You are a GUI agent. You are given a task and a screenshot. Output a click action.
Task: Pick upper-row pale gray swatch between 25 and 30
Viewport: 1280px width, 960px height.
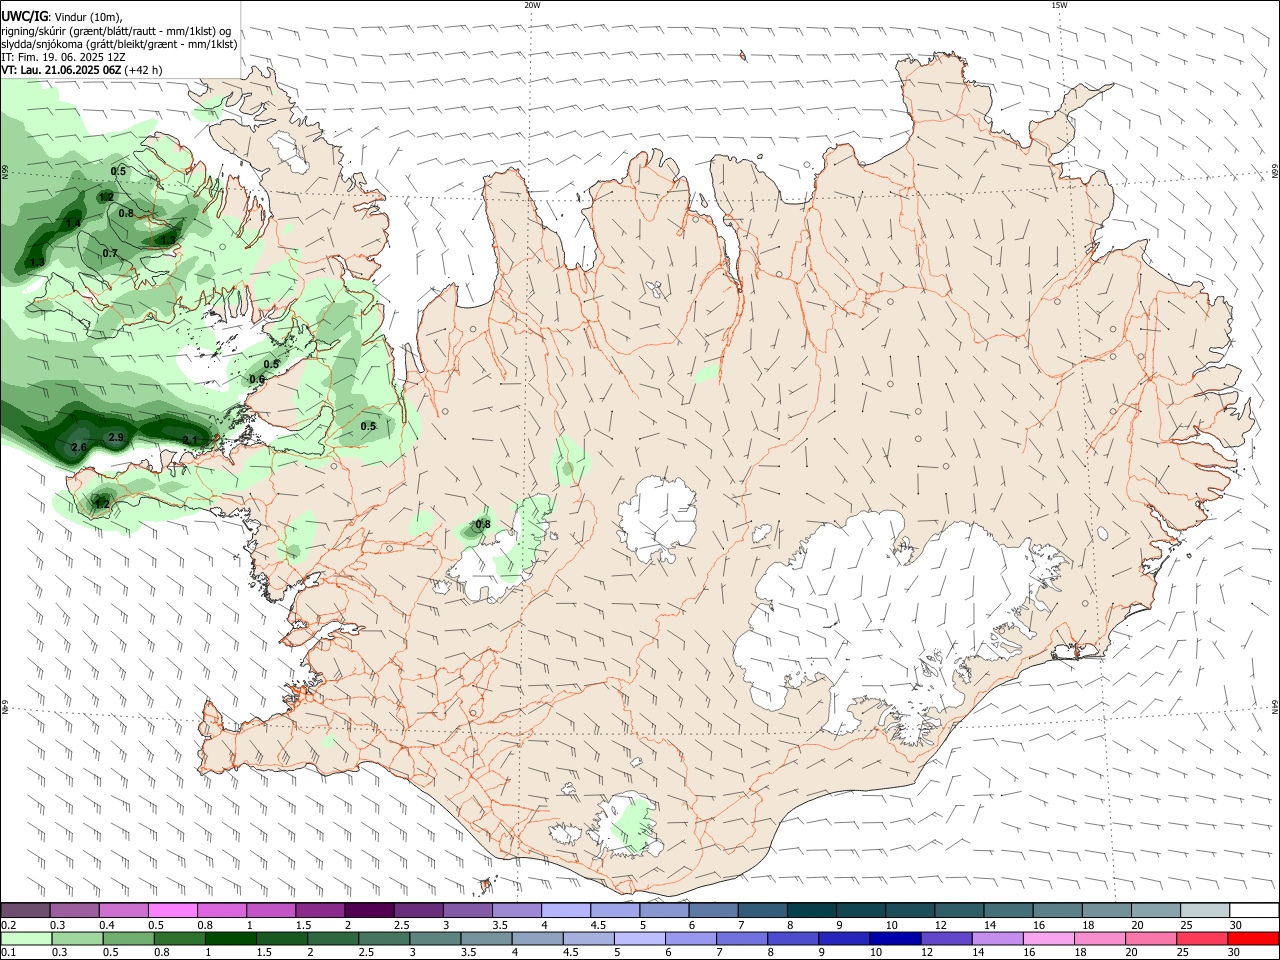pyautogui.click(x=1204, y=910)
